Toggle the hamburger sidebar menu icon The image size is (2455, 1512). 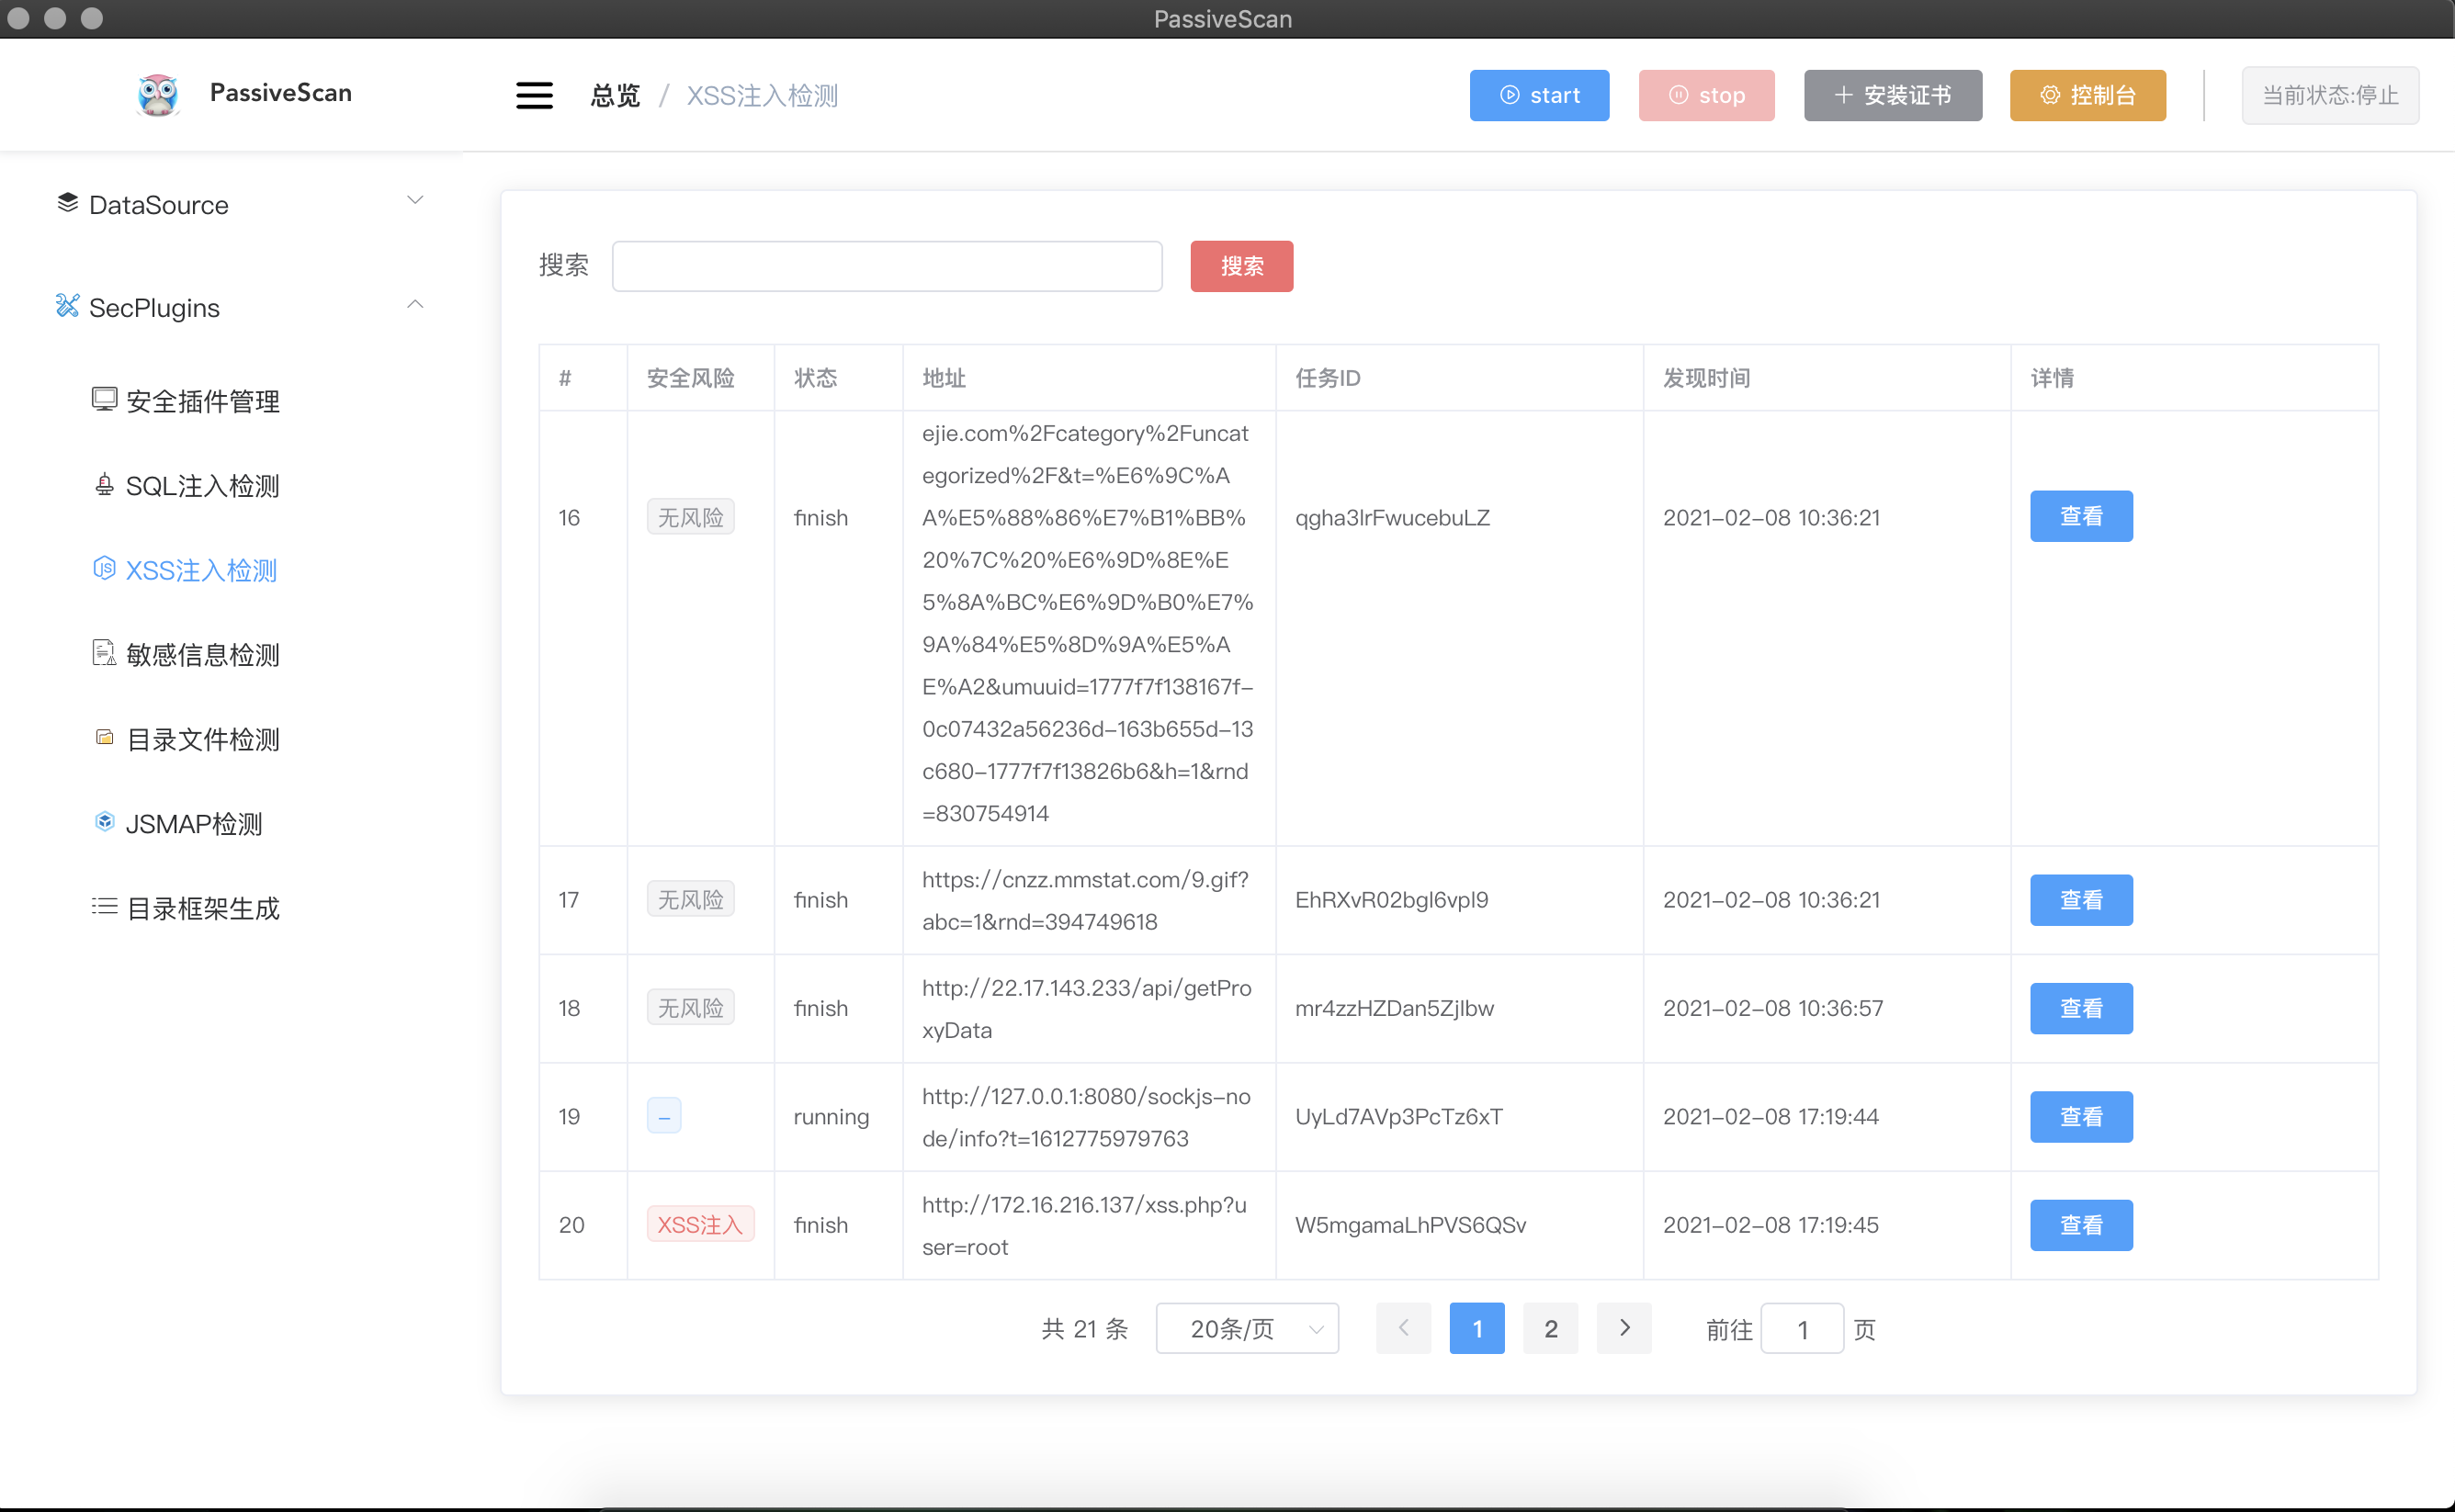pos(534,95)
